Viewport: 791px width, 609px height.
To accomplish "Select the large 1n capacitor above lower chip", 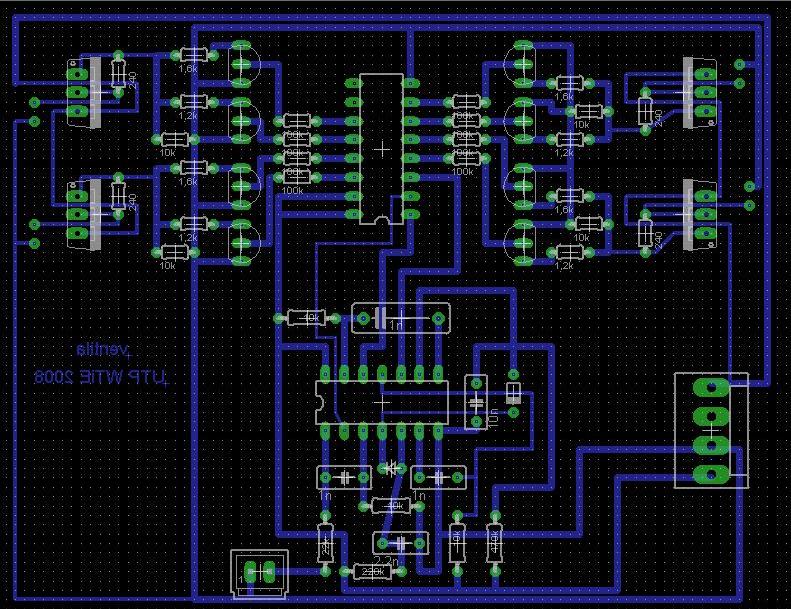I will tap(401, 318).
